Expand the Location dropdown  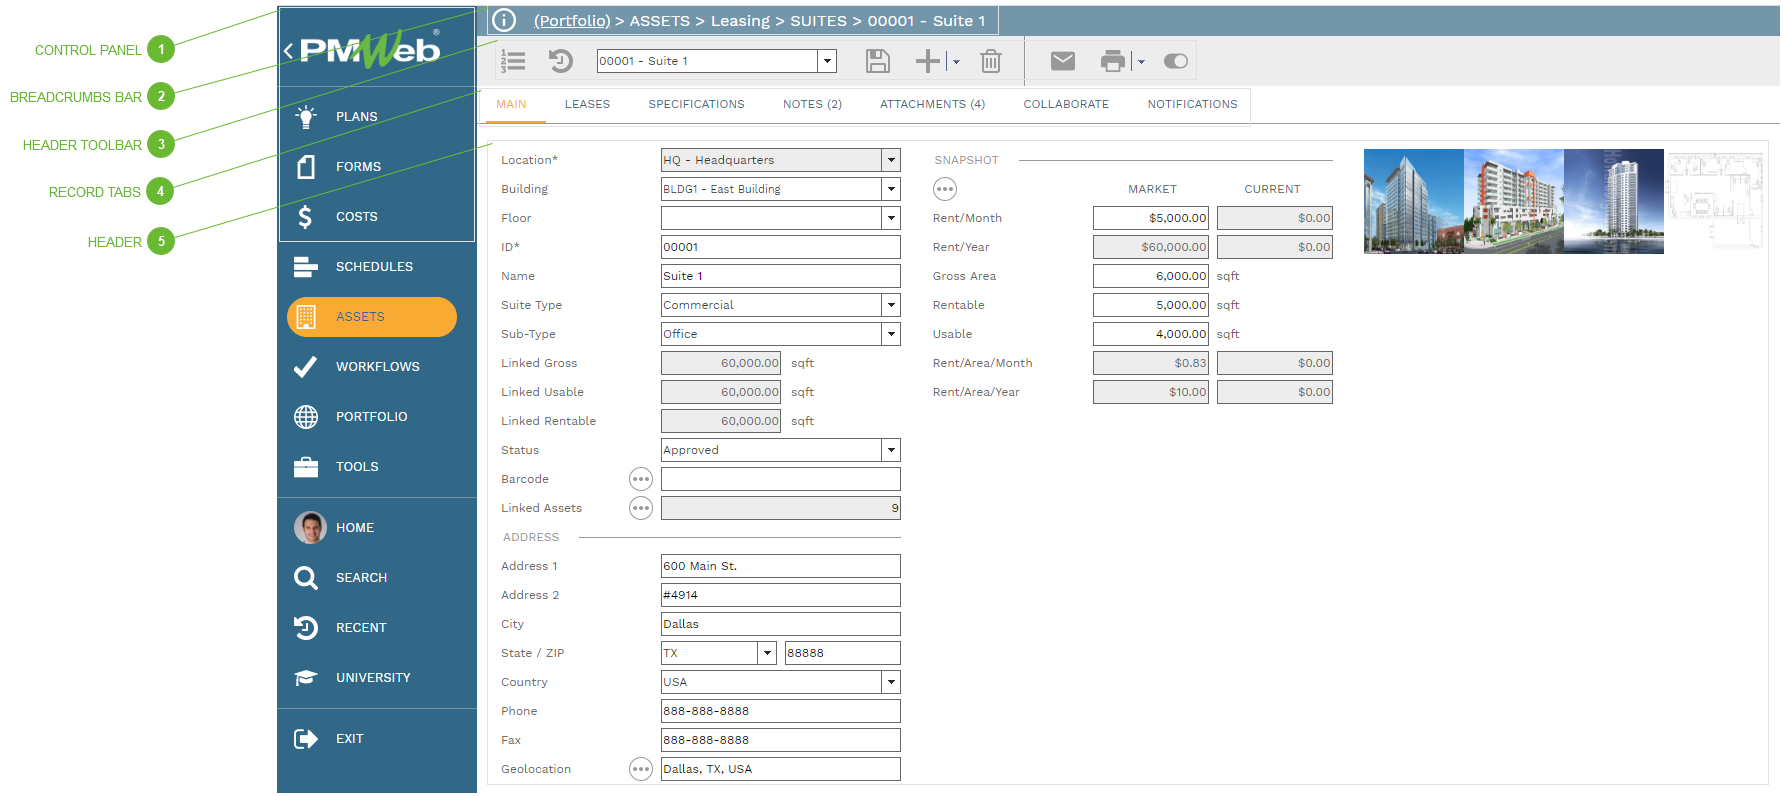coord(890,160)
